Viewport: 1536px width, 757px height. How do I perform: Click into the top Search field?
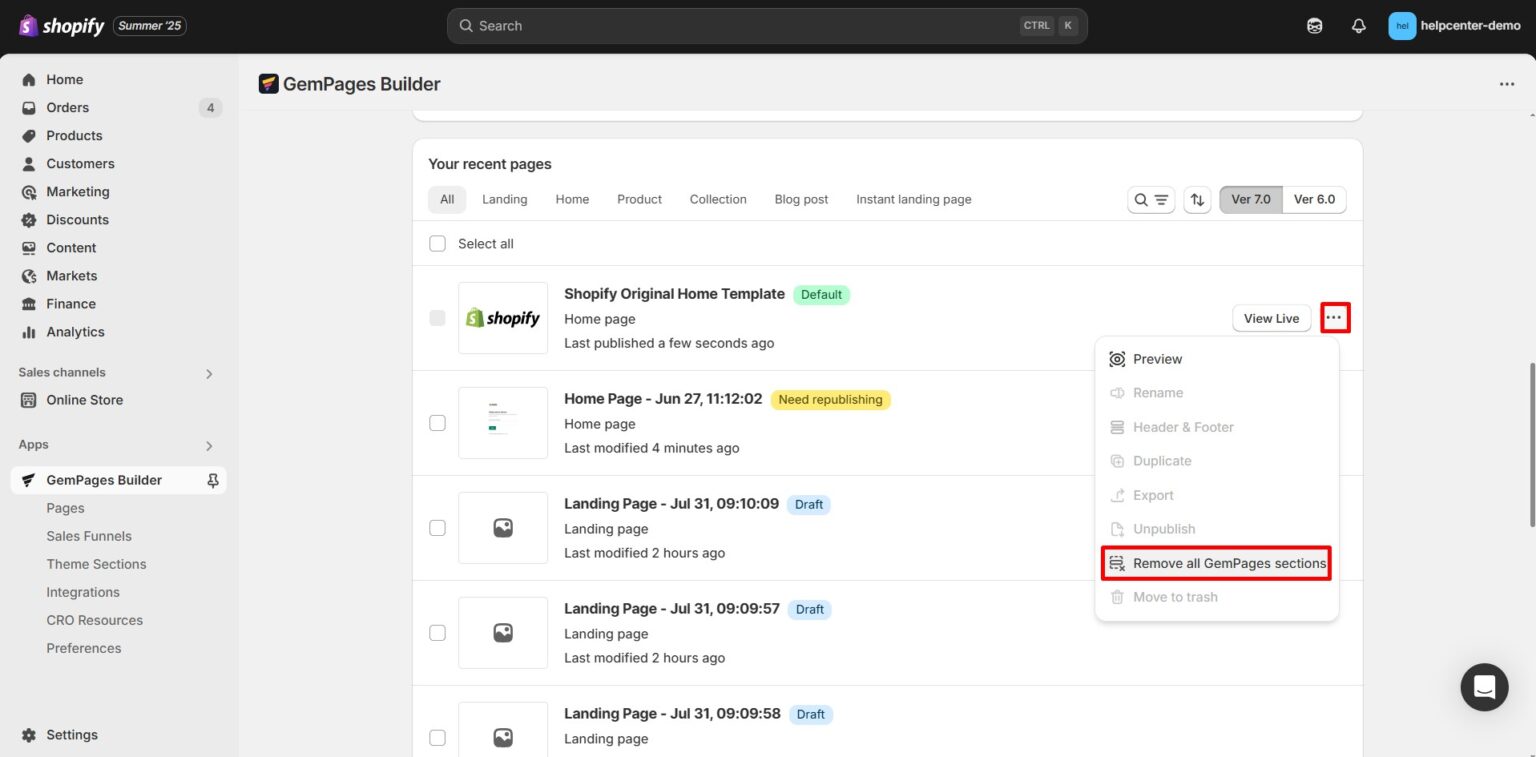(767, 25)
